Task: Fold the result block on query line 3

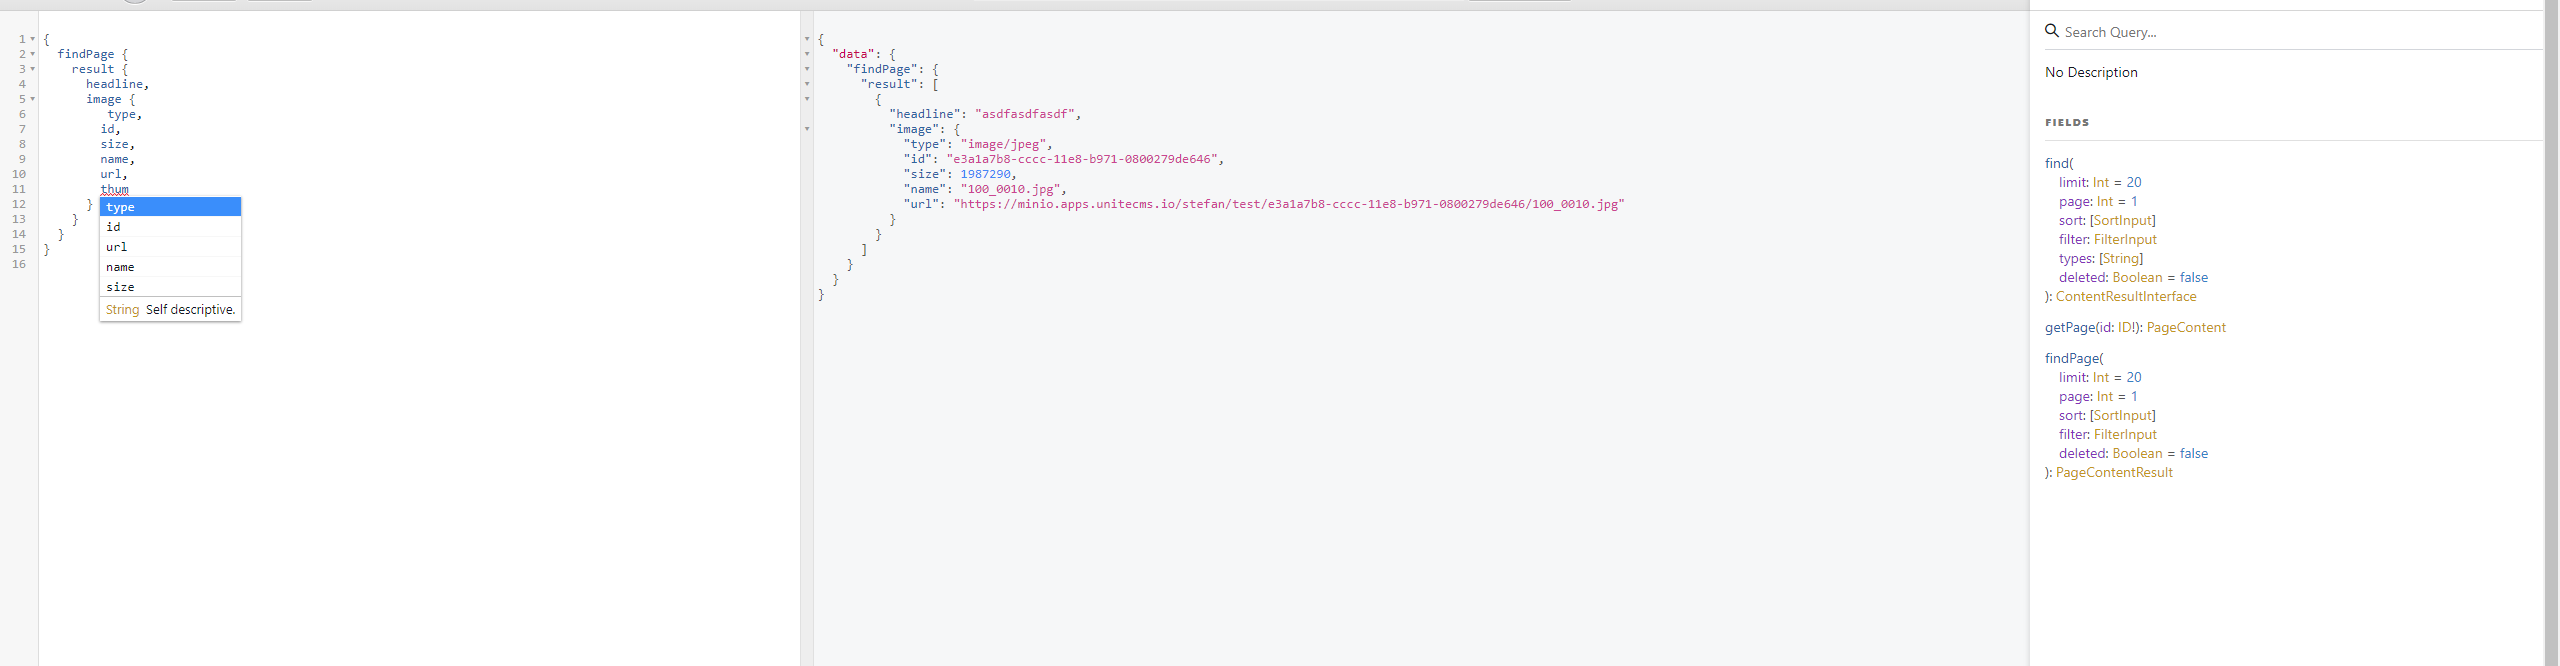Action: pos(32,69)
